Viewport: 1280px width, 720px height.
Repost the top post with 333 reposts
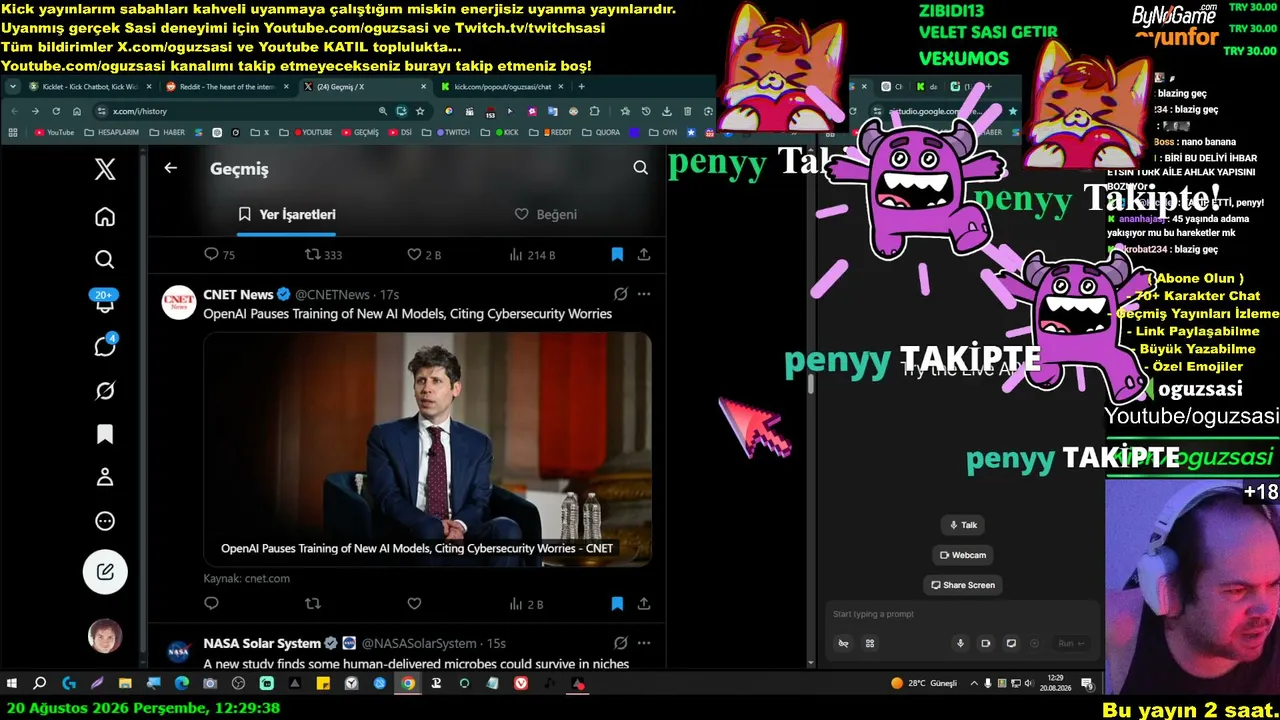[x=323, y=255]
